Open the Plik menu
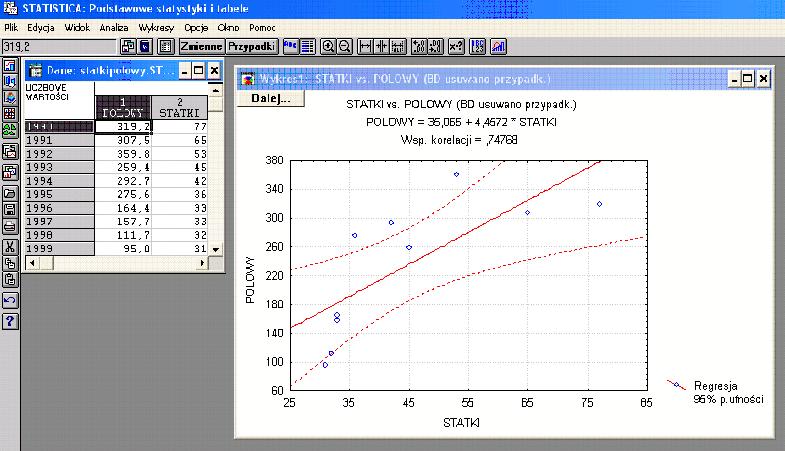Image resolution: width=785 pixels, height=451 pixels. 11,28
